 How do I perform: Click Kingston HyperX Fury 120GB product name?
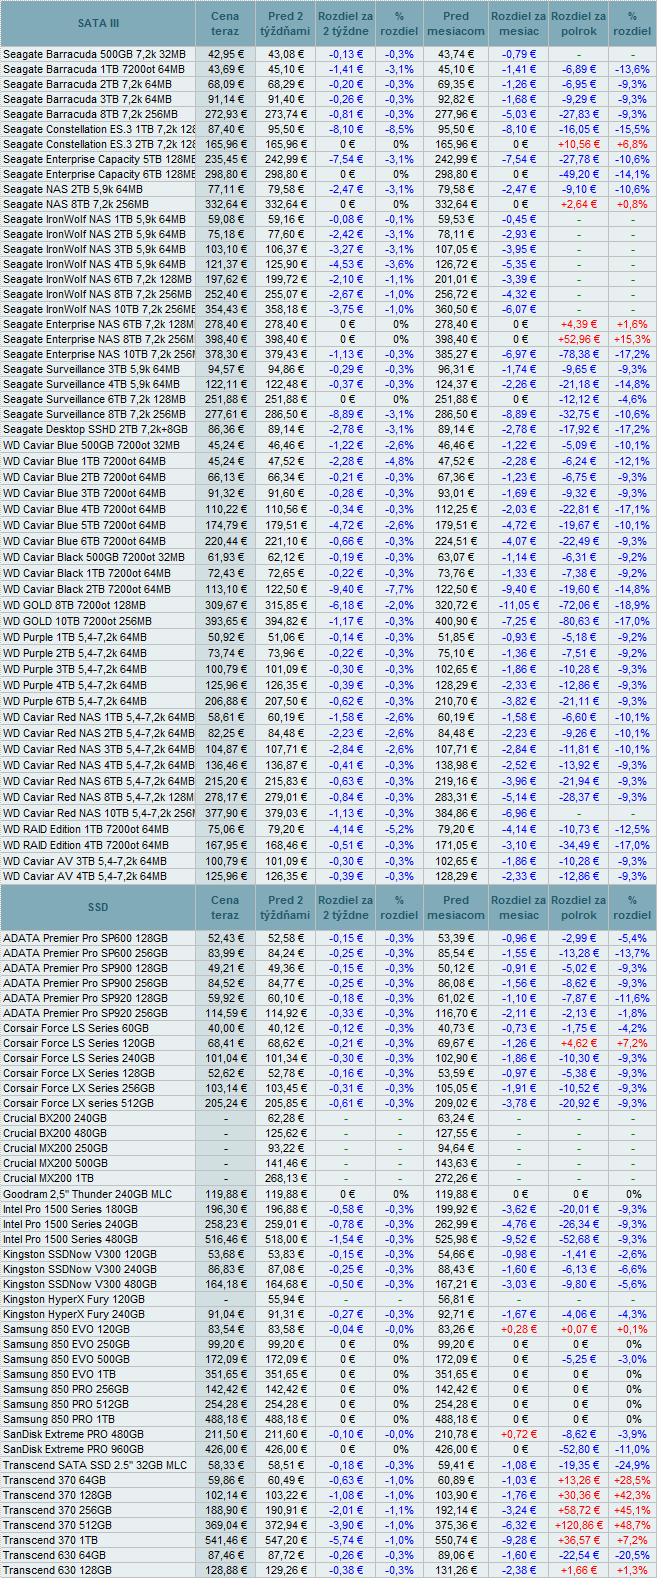point(74,1299)
